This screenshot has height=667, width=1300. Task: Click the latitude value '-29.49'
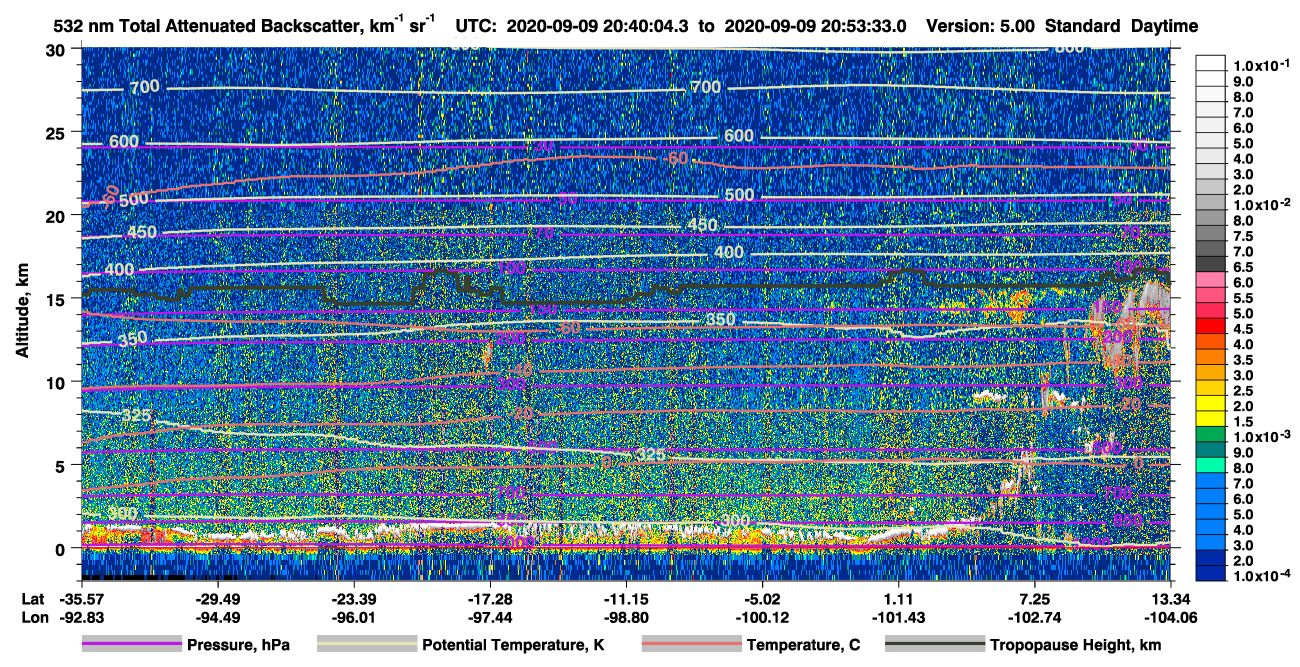216,600
